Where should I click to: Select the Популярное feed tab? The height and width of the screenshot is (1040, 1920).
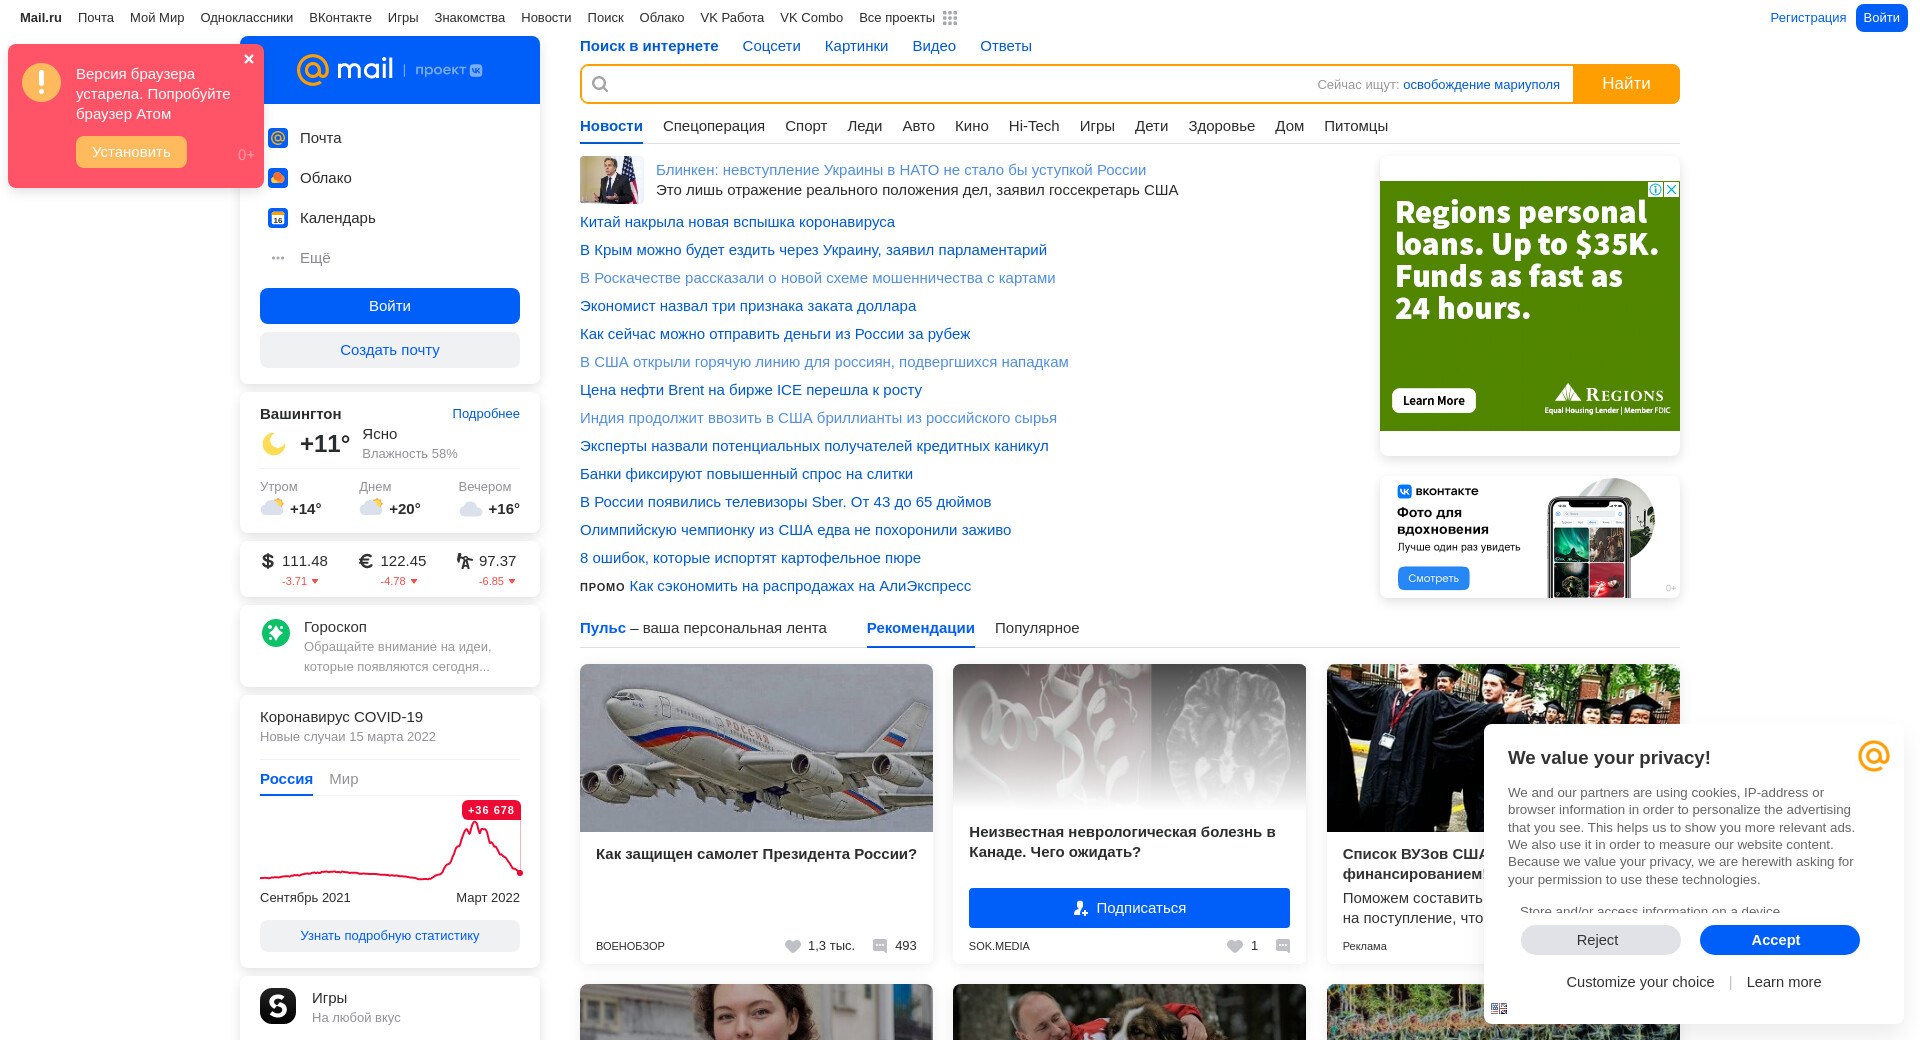[x=1037, y=628]
